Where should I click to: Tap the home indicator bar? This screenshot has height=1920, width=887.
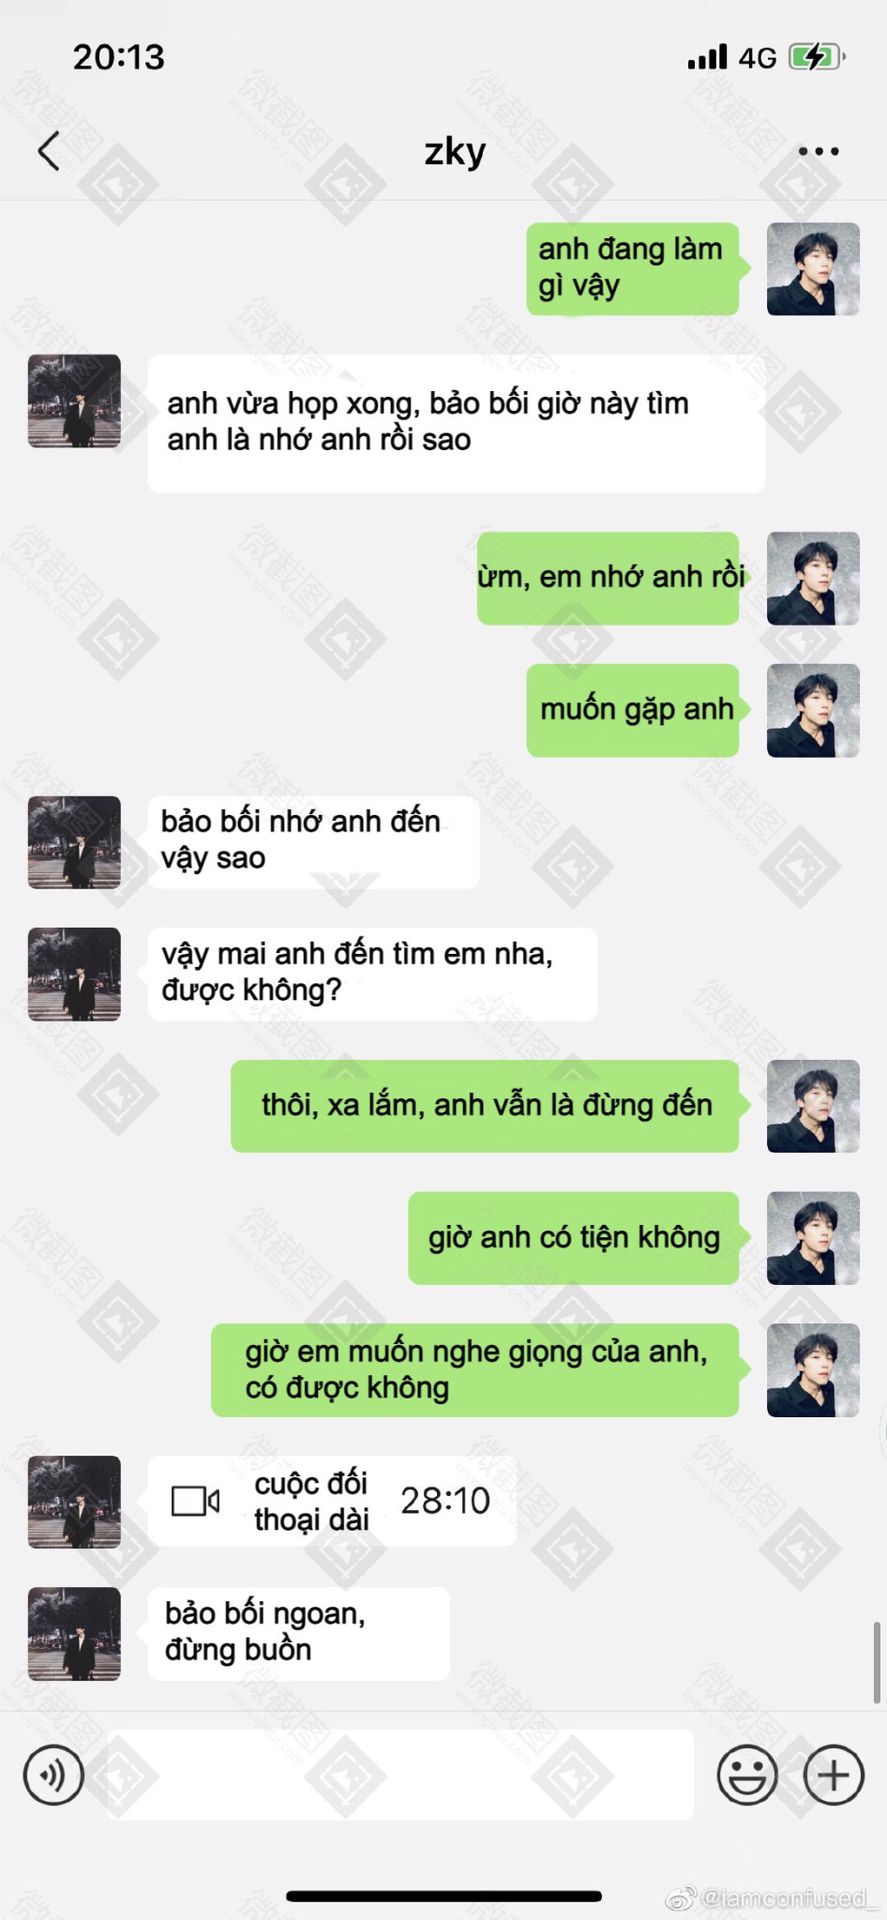coord(444,1896)
